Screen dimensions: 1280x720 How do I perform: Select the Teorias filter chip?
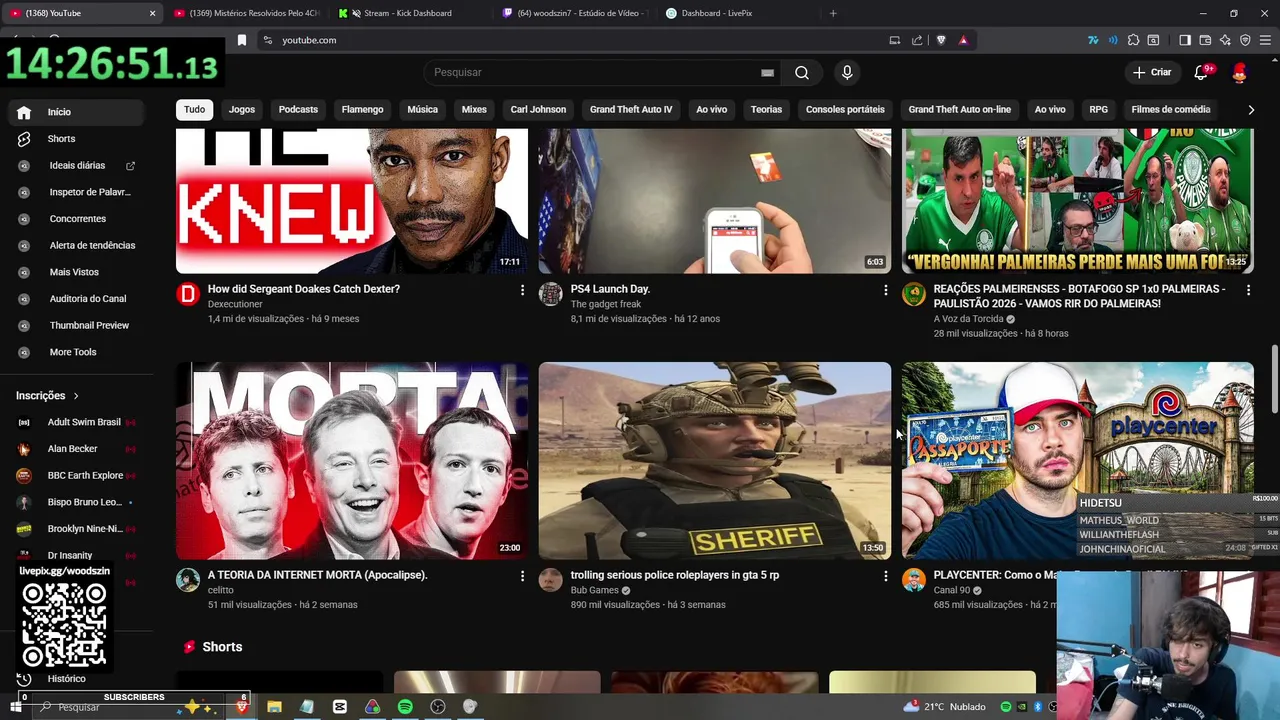pyautogui.click(x=766, y=110)
